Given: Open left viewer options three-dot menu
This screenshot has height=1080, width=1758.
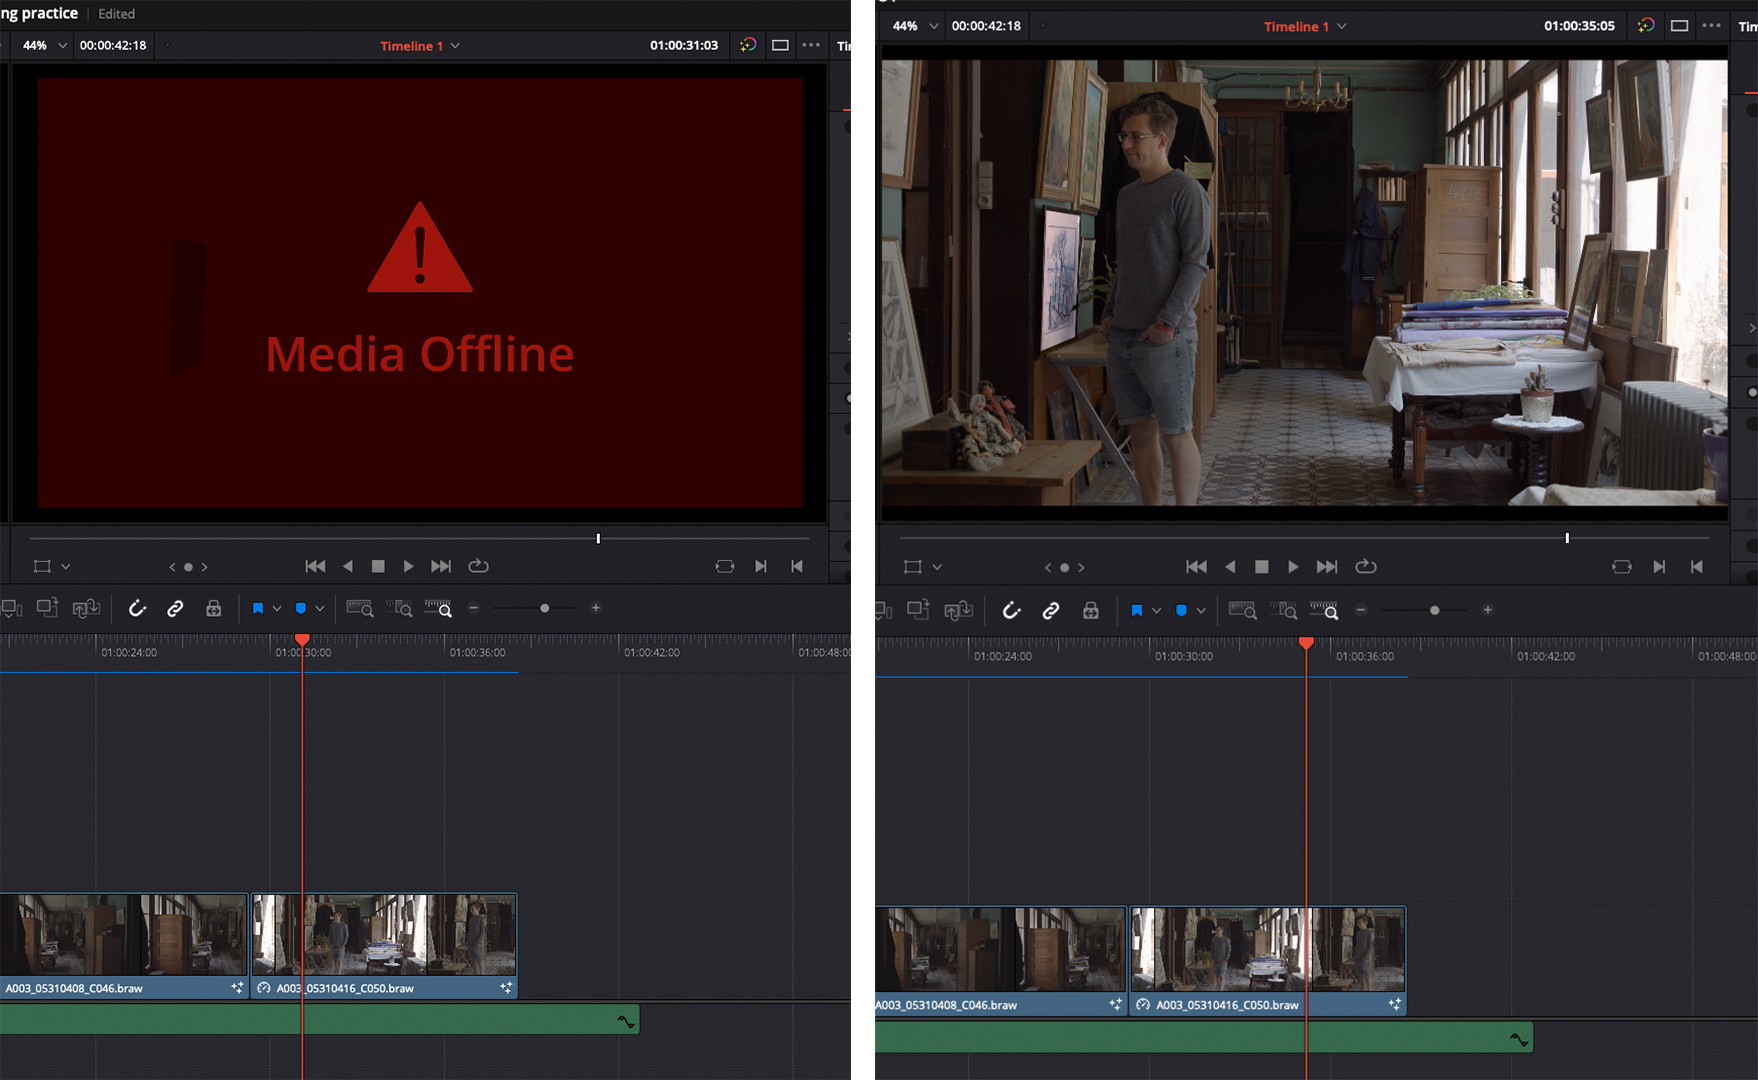Looking at the screenshot, I should click(x=811, y=45).
